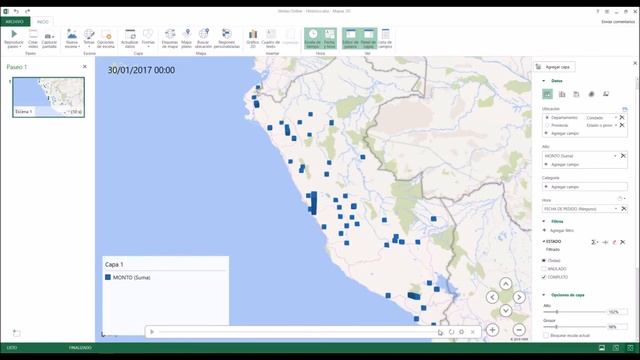This screenshot has height=360, width=640.
Task: Remove MONTO (Suma) height field
Action: pos(623,156)
